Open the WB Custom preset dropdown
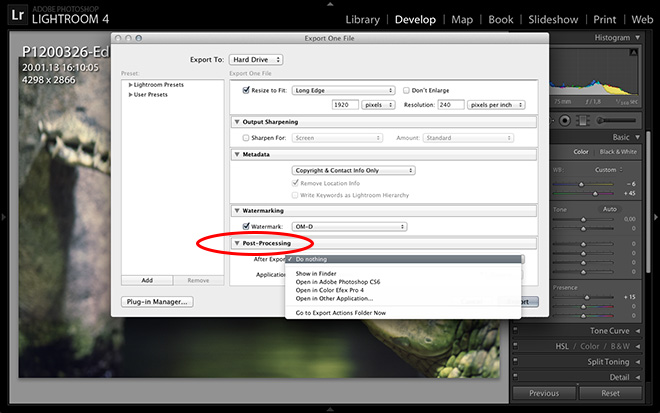This screenshot has height=413, width=660. [x=609, y=170]
